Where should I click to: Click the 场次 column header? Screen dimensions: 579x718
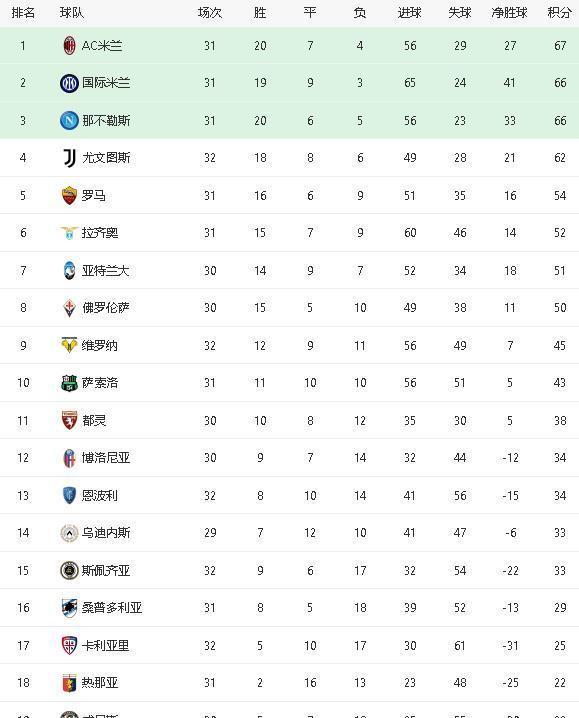pos(210,13)
